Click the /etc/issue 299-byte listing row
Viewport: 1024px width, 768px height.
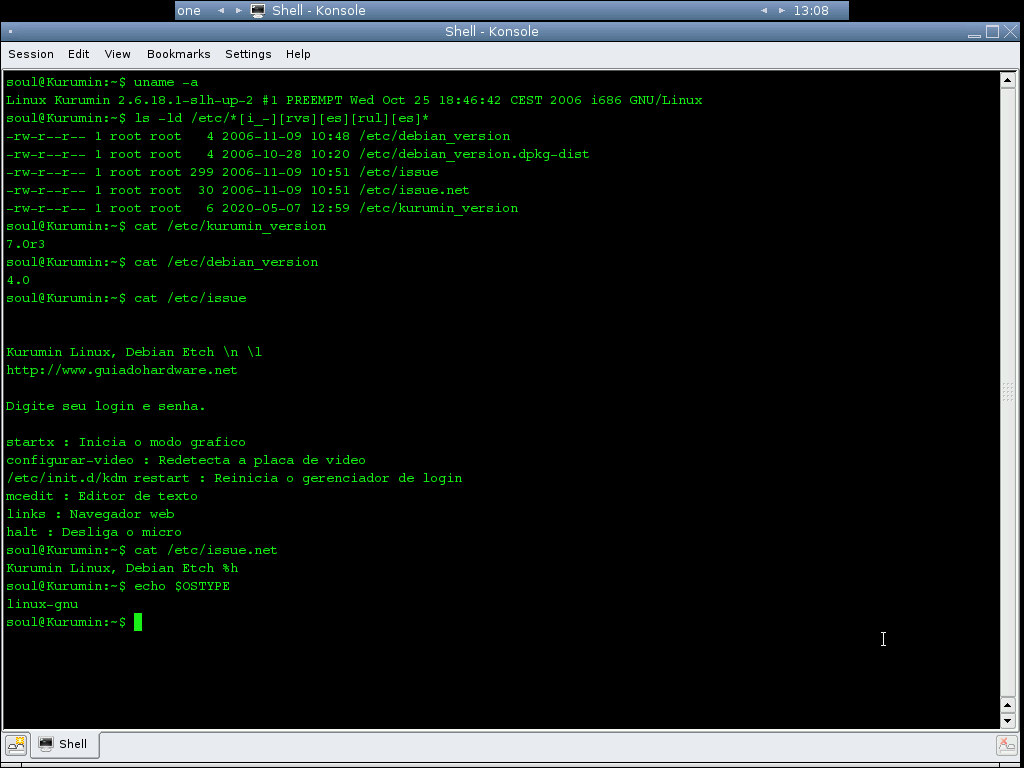click(222, 172)
